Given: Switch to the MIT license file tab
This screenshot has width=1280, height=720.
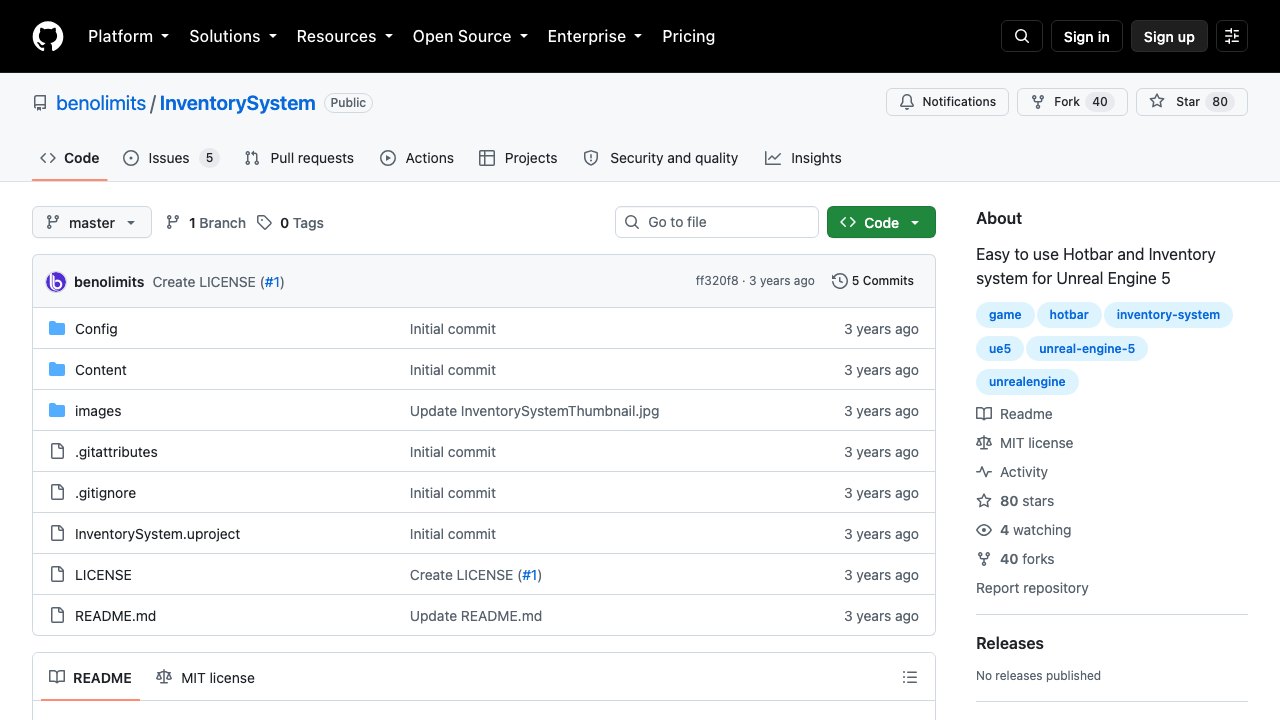Looking at the screenshot, I should (205, 678).
